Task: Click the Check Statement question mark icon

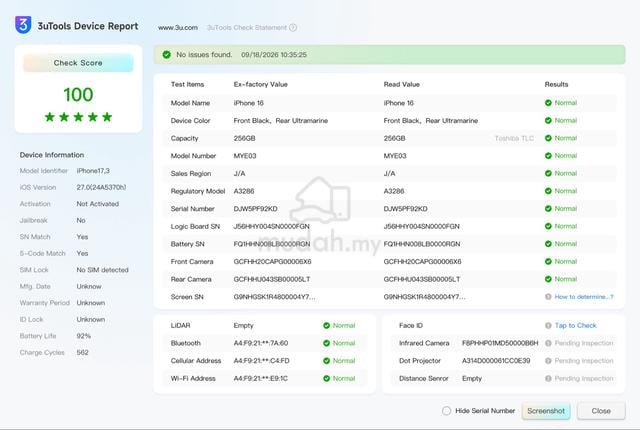Action: coord(293,28)
